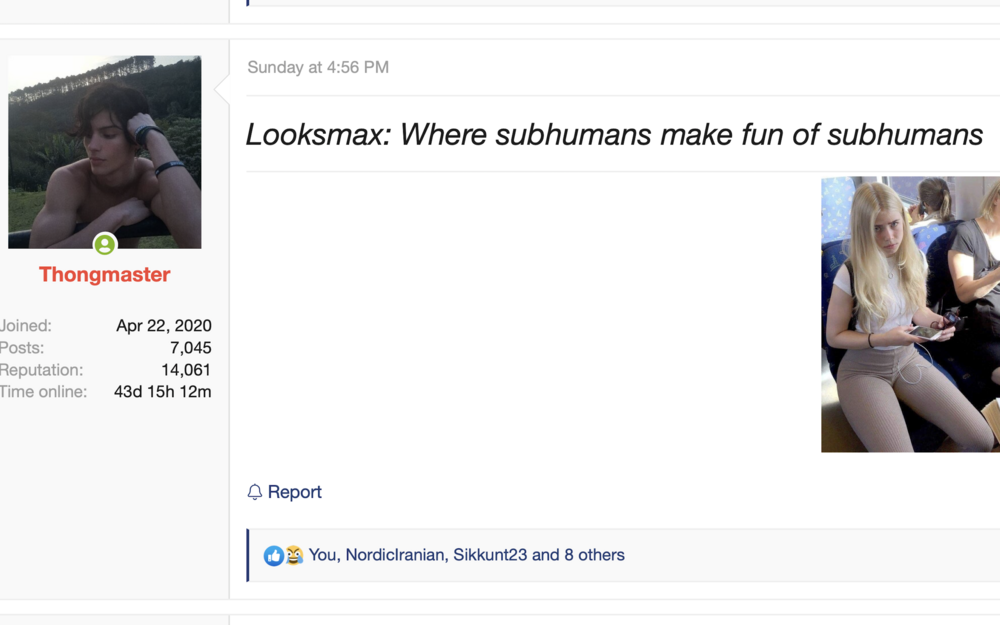Click the bell icon beside Report
Image resolution: width=1000 pixels, height=625 pixels.
tap(255, 492)
